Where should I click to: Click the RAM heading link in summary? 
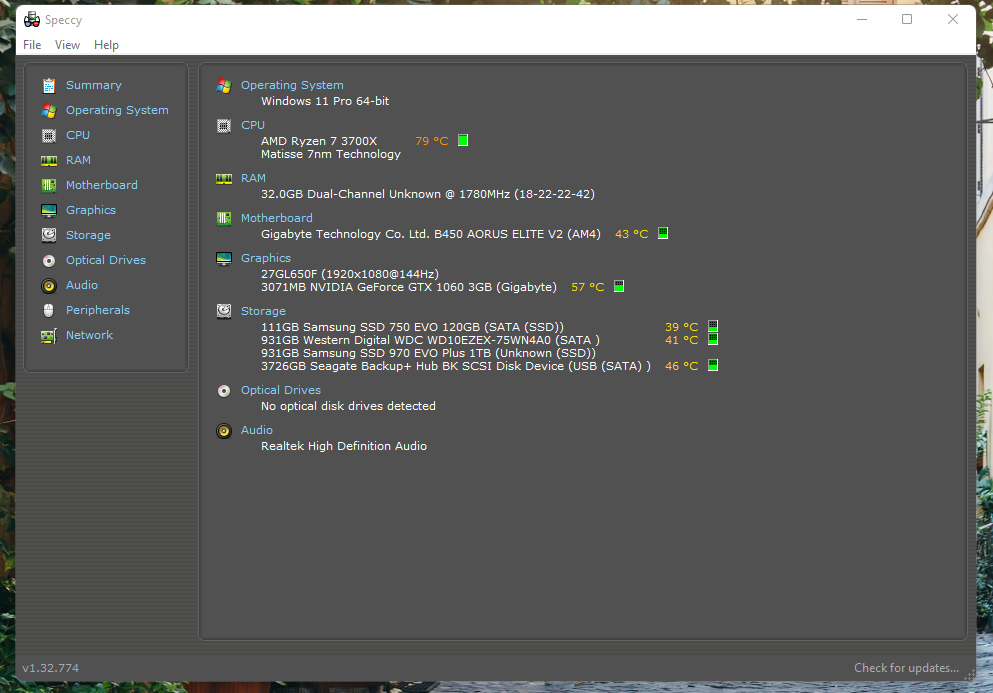click(253, 179)
